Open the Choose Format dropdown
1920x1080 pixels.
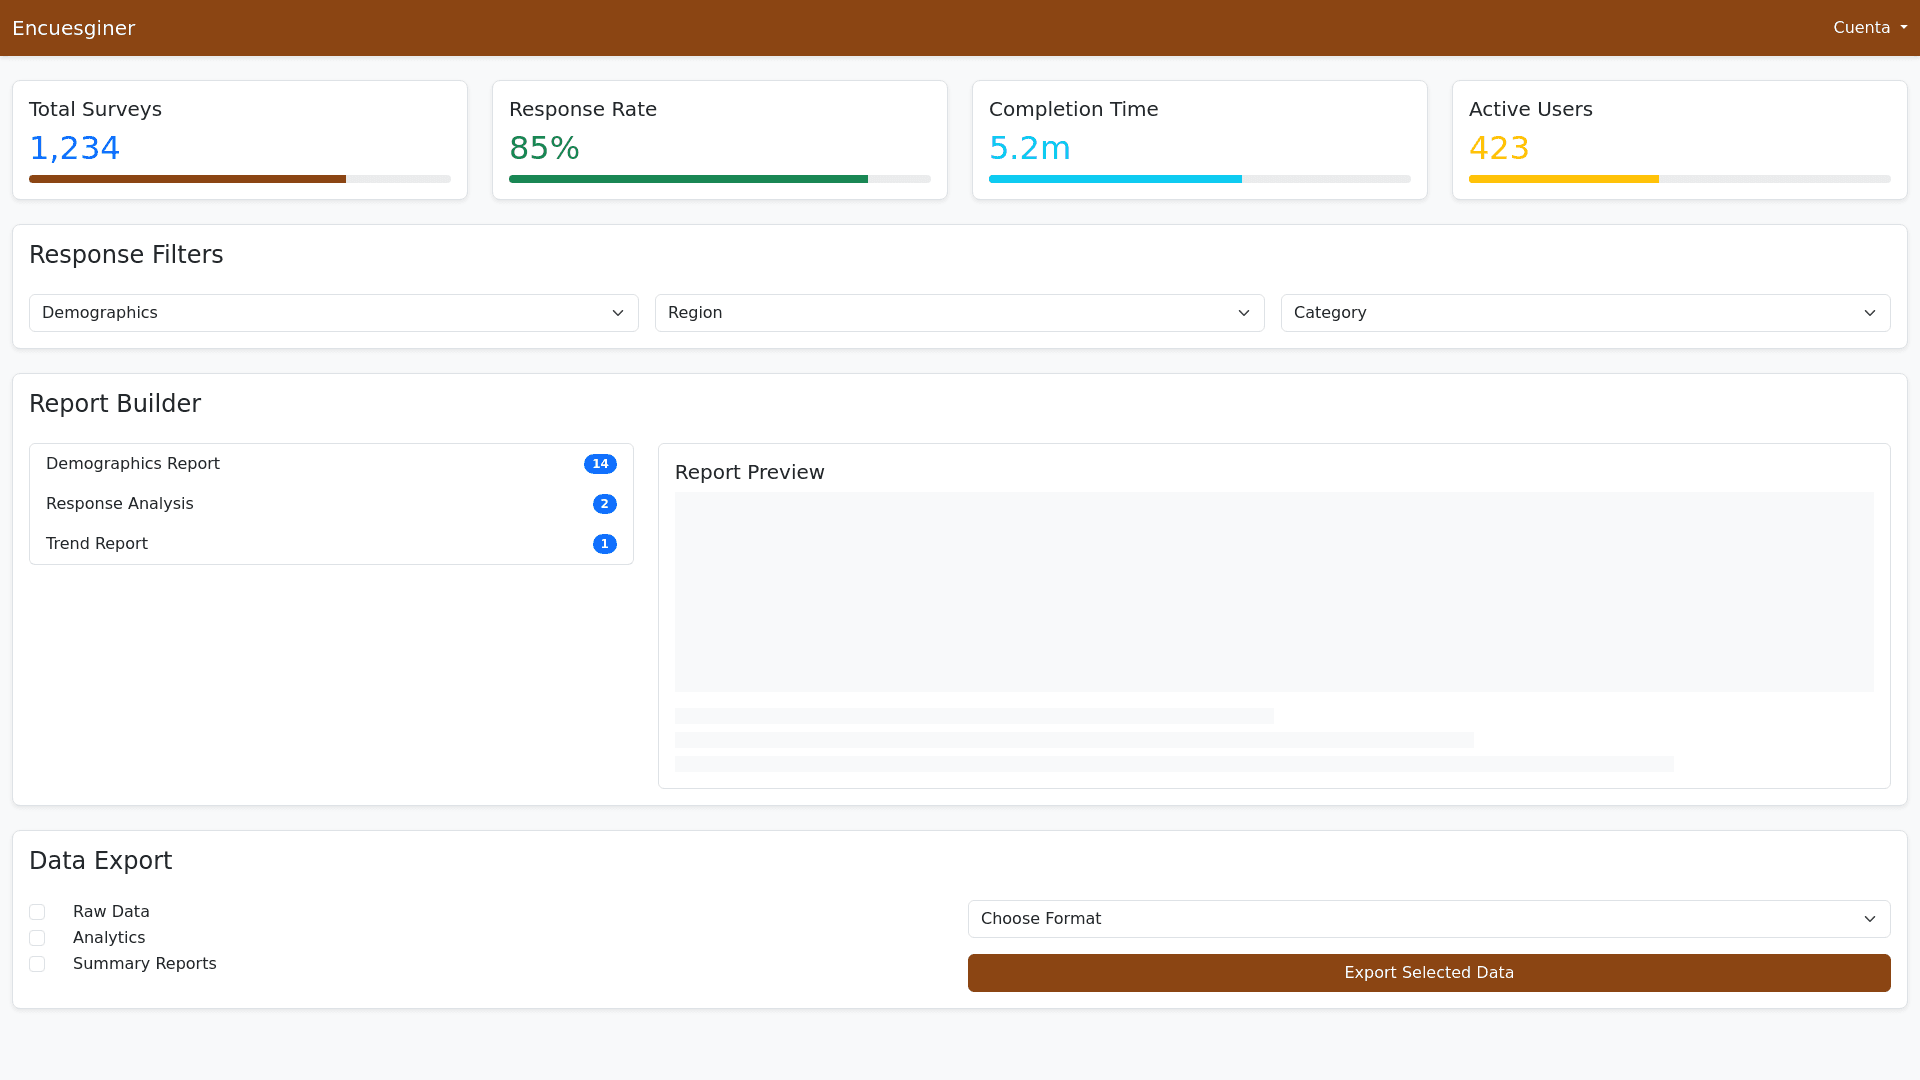coord(1428,919)
